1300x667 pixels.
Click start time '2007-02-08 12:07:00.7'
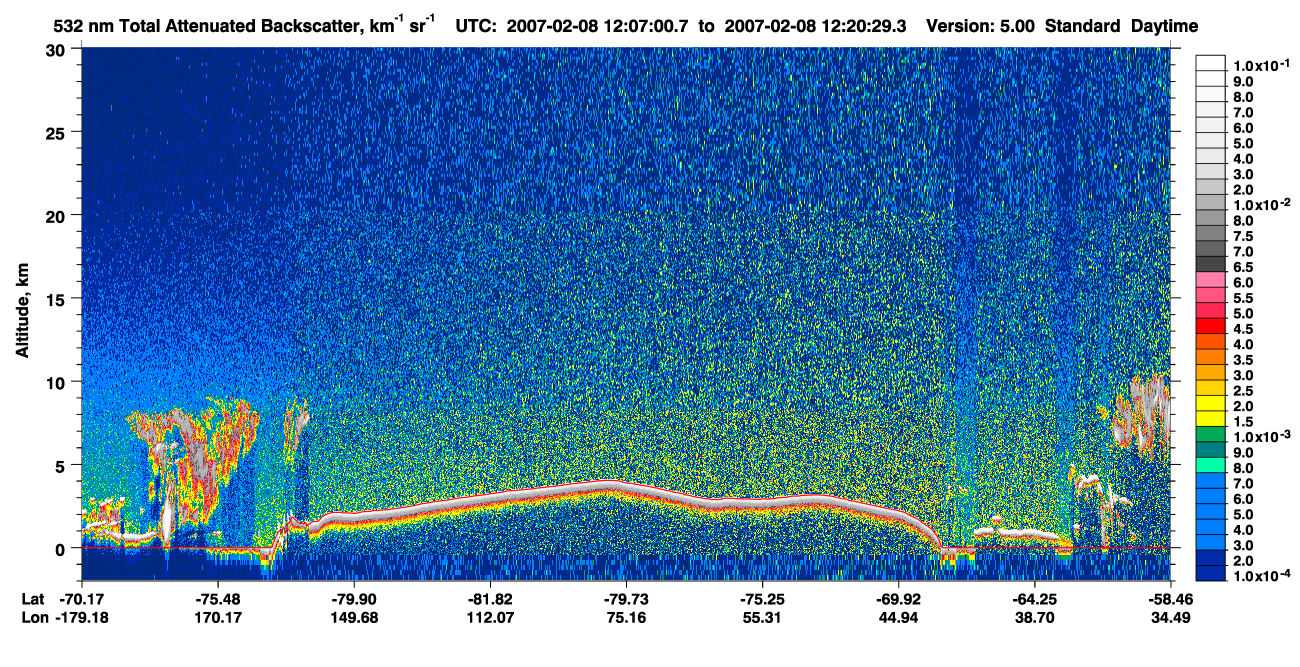[598, 26]
